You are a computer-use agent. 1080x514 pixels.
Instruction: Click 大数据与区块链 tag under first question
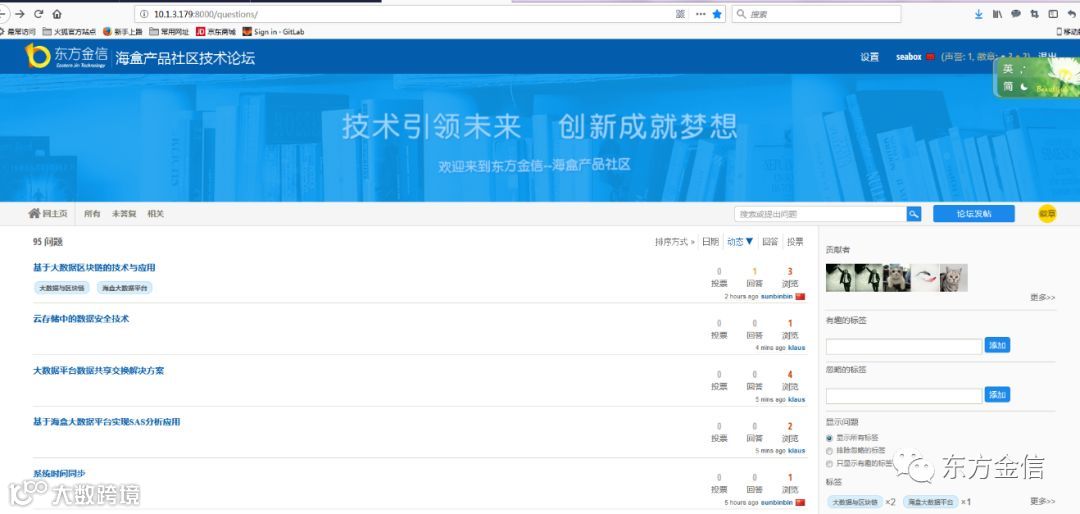(x=62, y=288)
